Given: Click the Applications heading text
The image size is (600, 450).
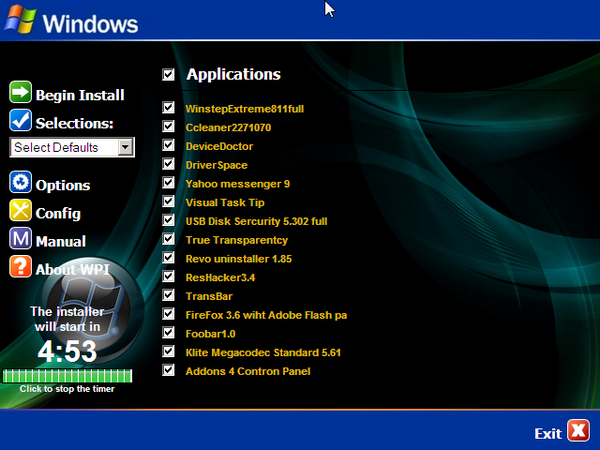Looking at the screenshot, I should (x=233, y=75).
